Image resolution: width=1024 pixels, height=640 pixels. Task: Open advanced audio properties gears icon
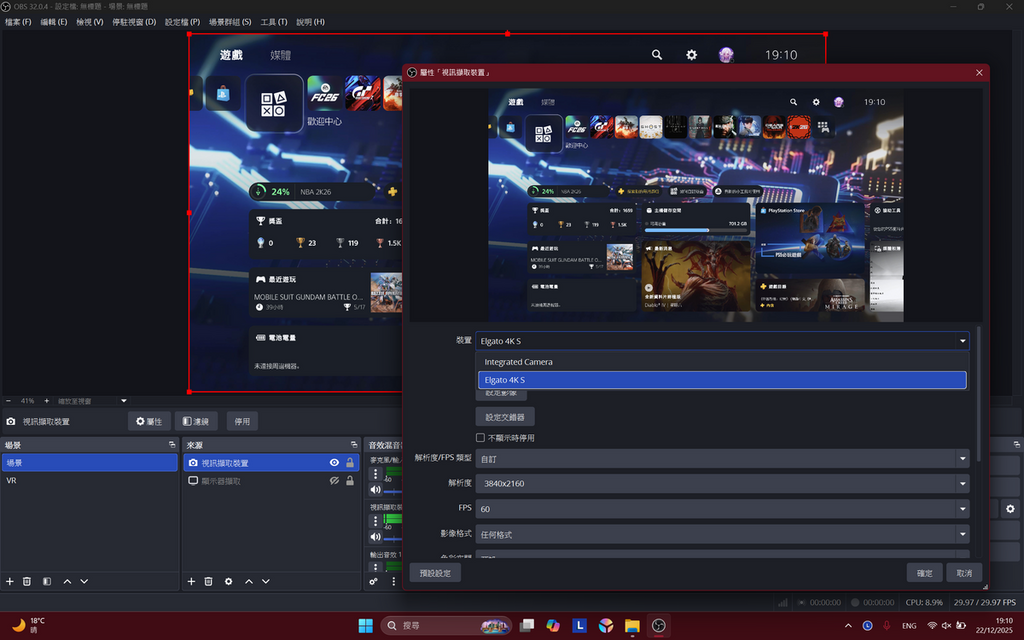374,581
